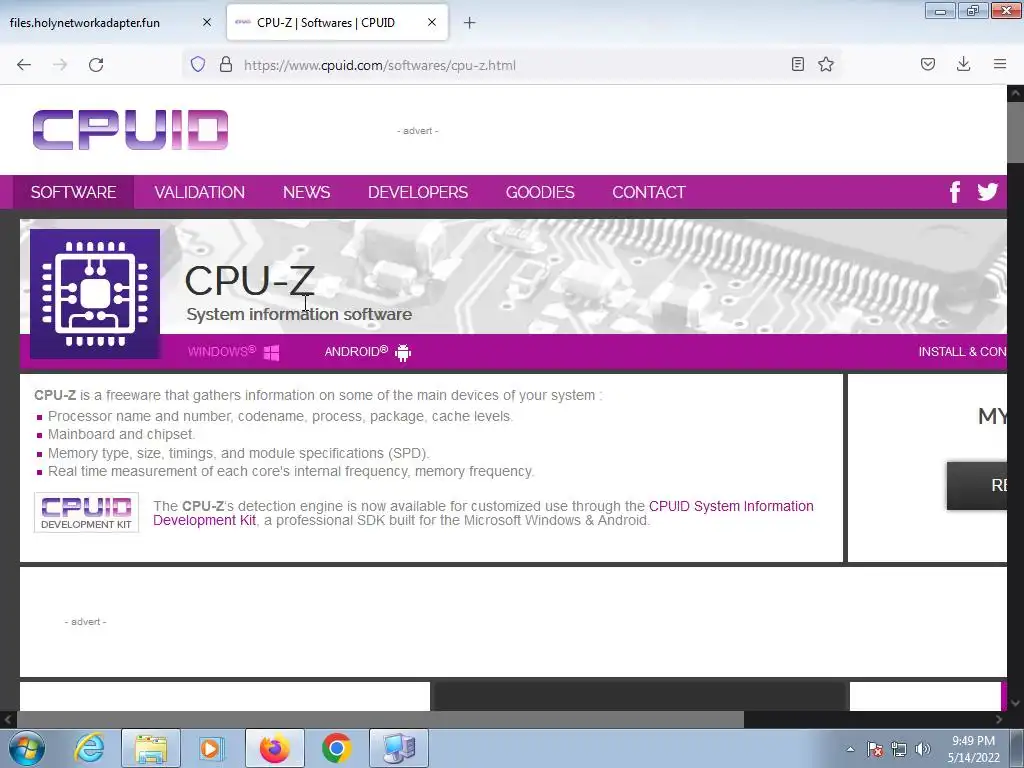
Task: Open the CONTACT navigation item
Action: (648, 192)
